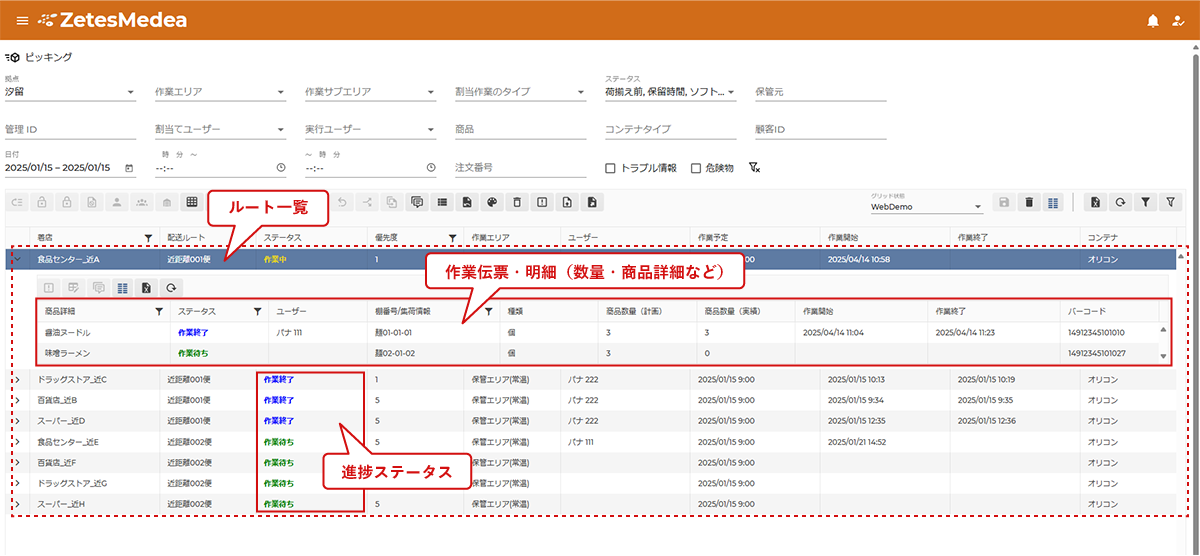Open the 拠点 dropdown showing 汐留
The height and width of the screenshot is (556, 1200).
click(70, 93)
